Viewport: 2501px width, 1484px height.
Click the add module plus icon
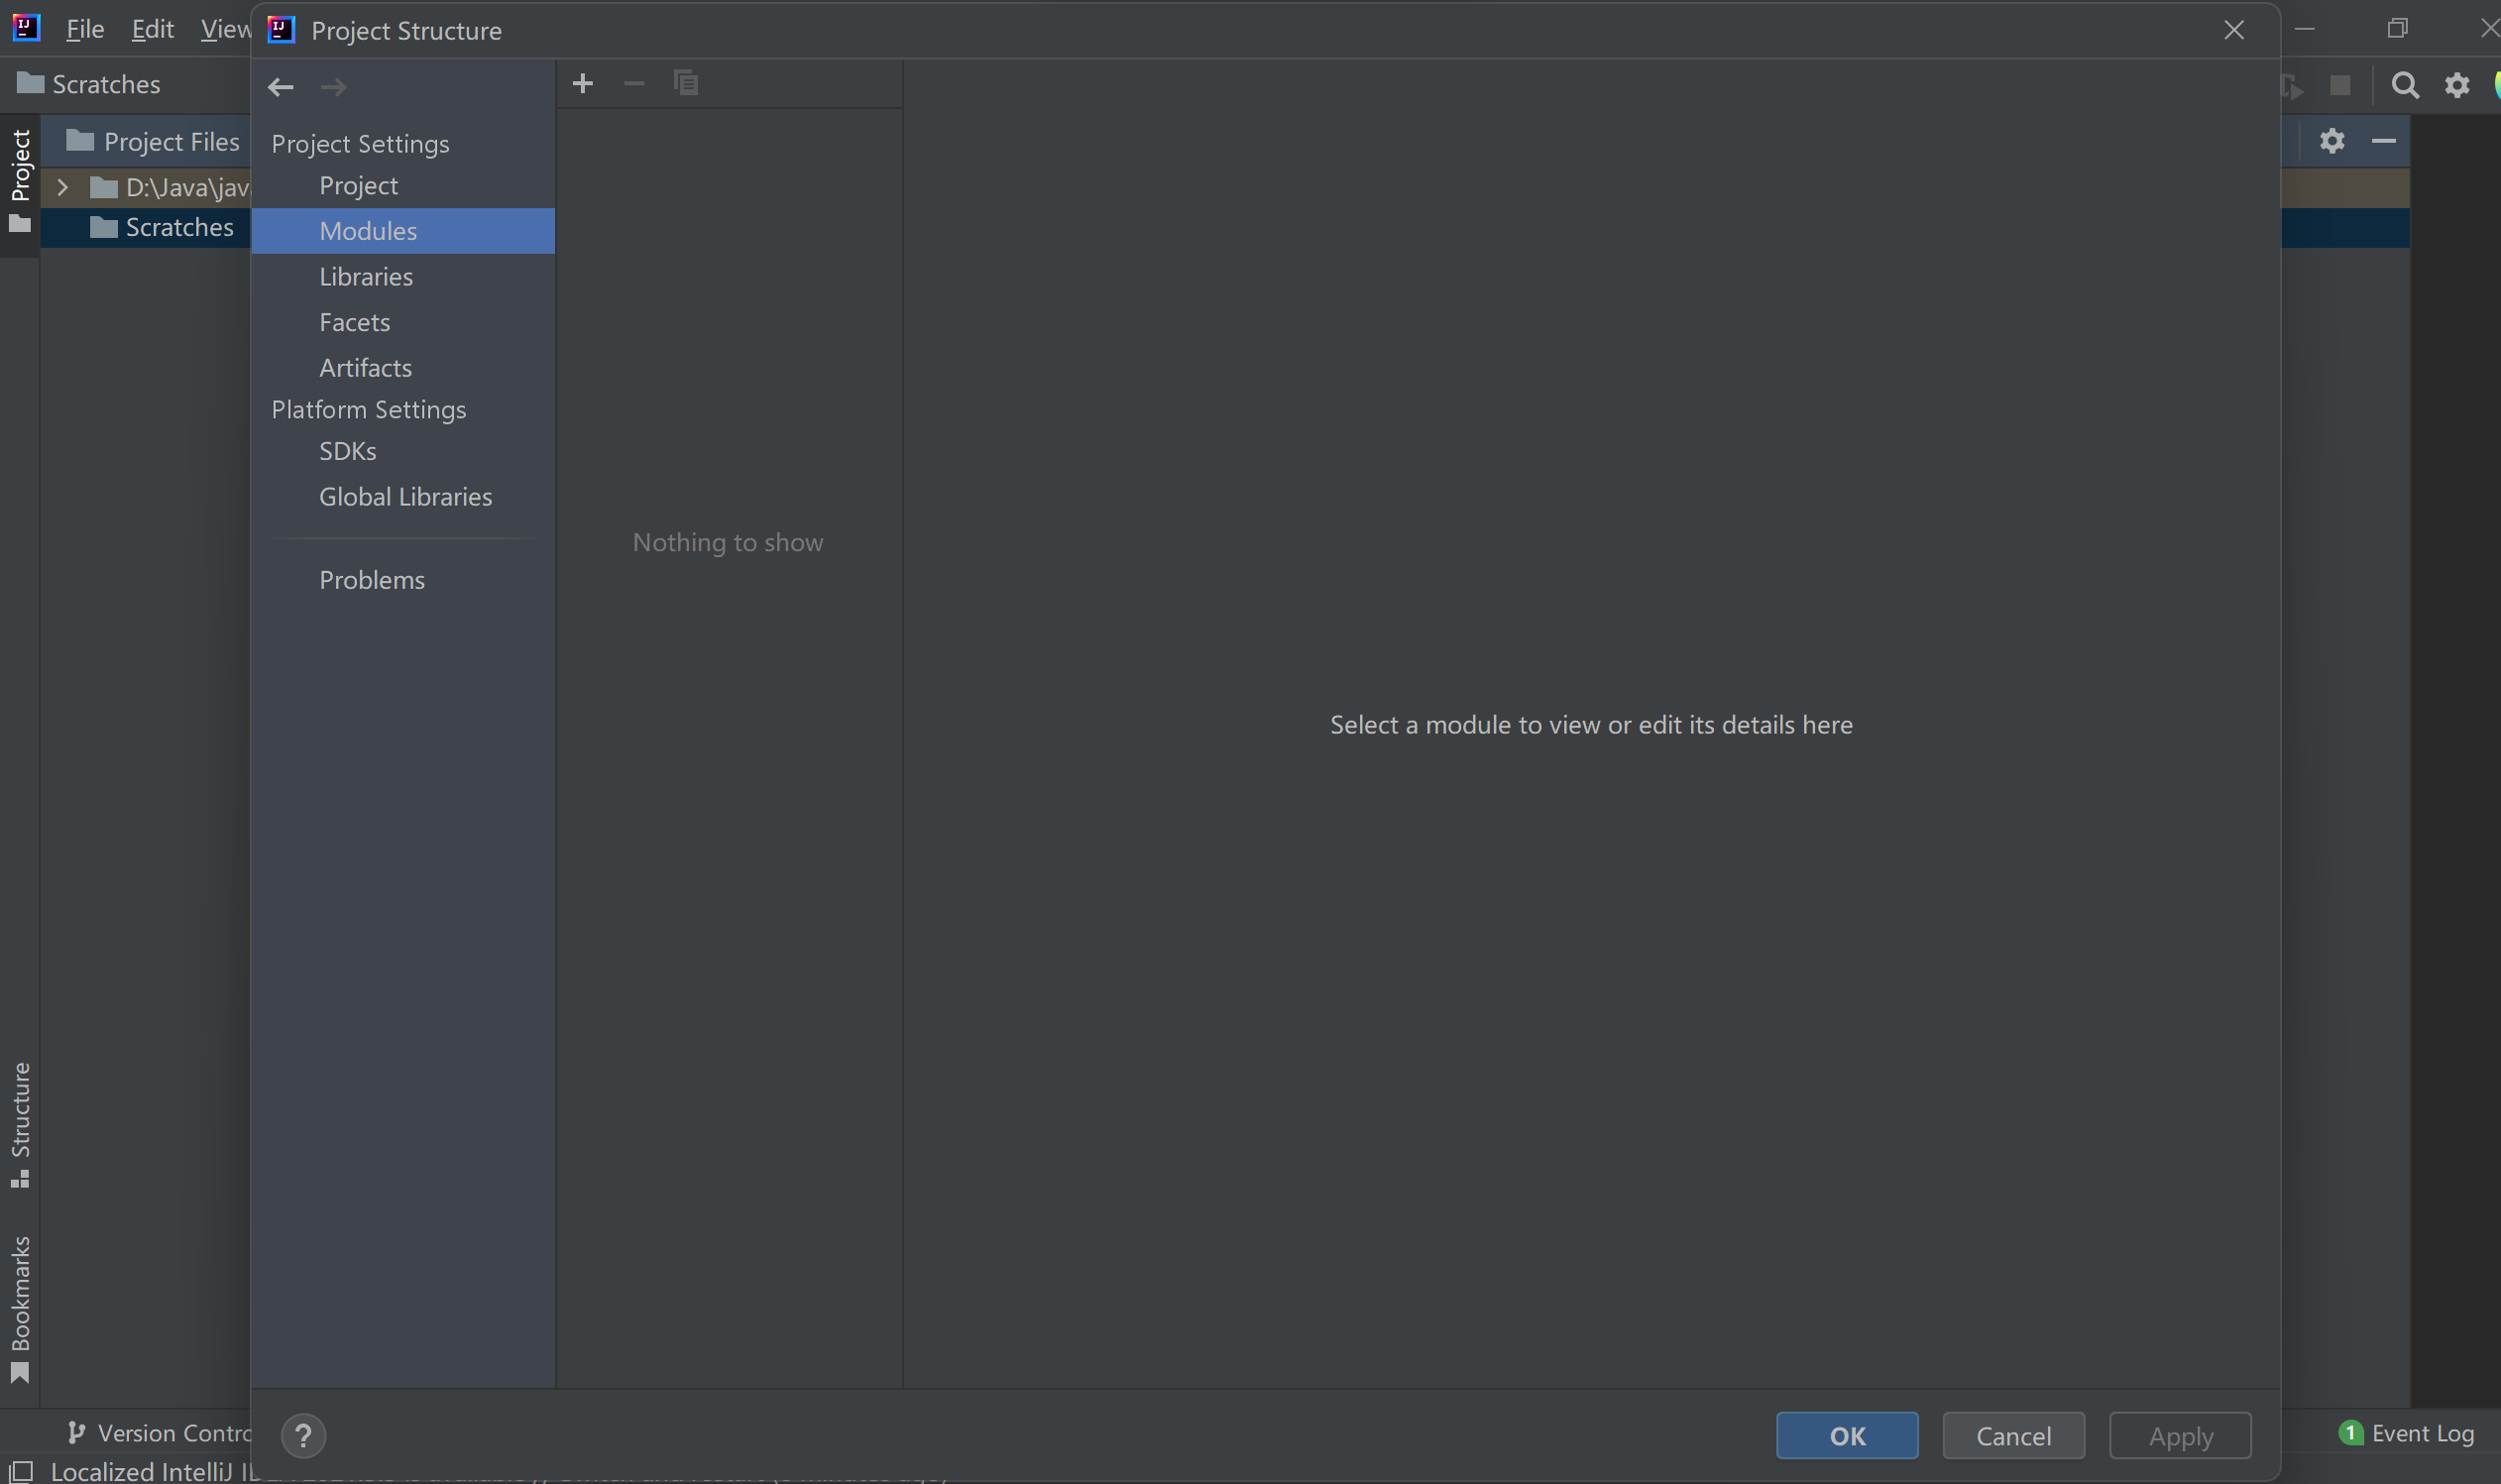[x=583, y=84]
